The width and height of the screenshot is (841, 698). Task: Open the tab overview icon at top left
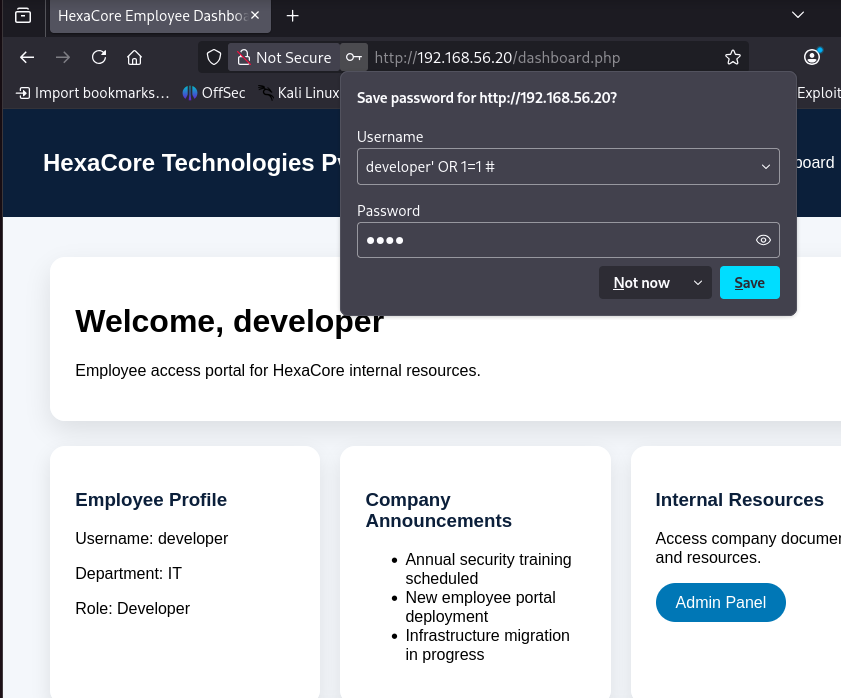click(x=23, y=16)
